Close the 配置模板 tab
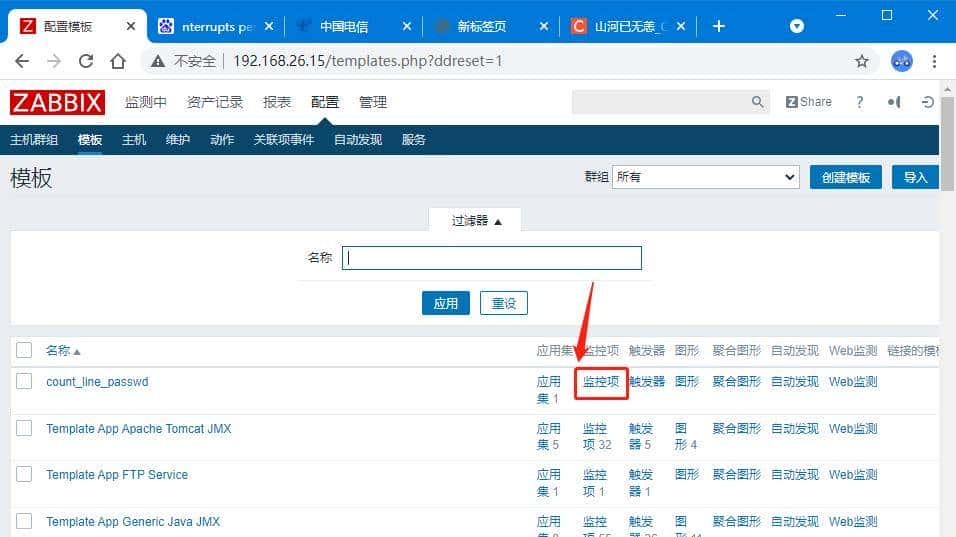Viewport: 956px width, 537px height. 131,26
